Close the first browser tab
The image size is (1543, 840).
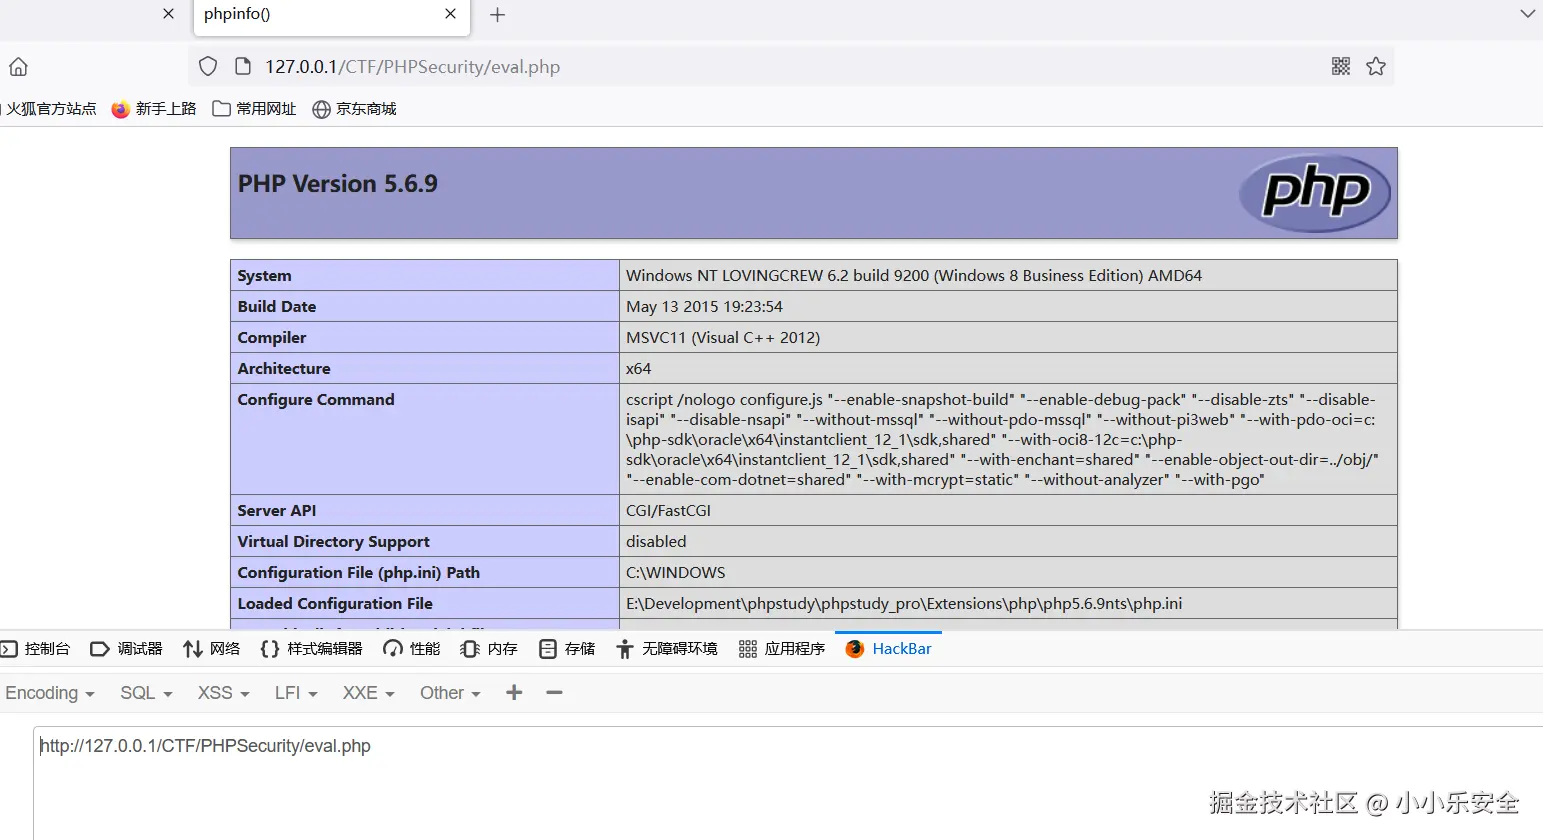pyautogui.click(x=168, y=14)
